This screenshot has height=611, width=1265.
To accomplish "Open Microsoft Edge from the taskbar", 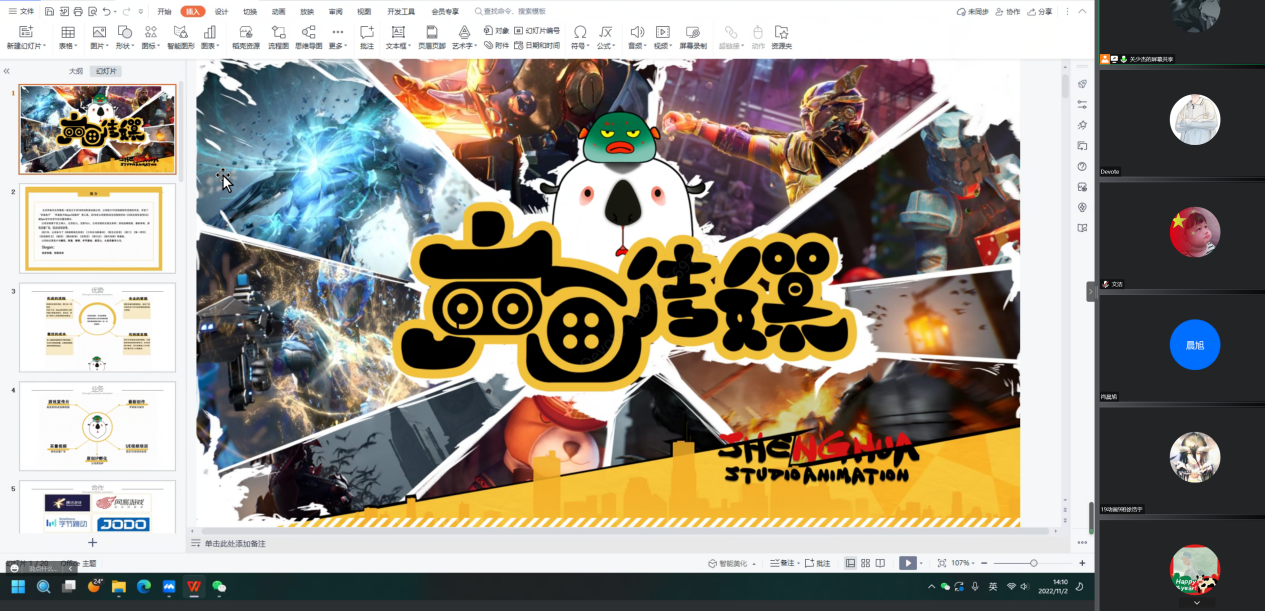I will coord(143,587).
